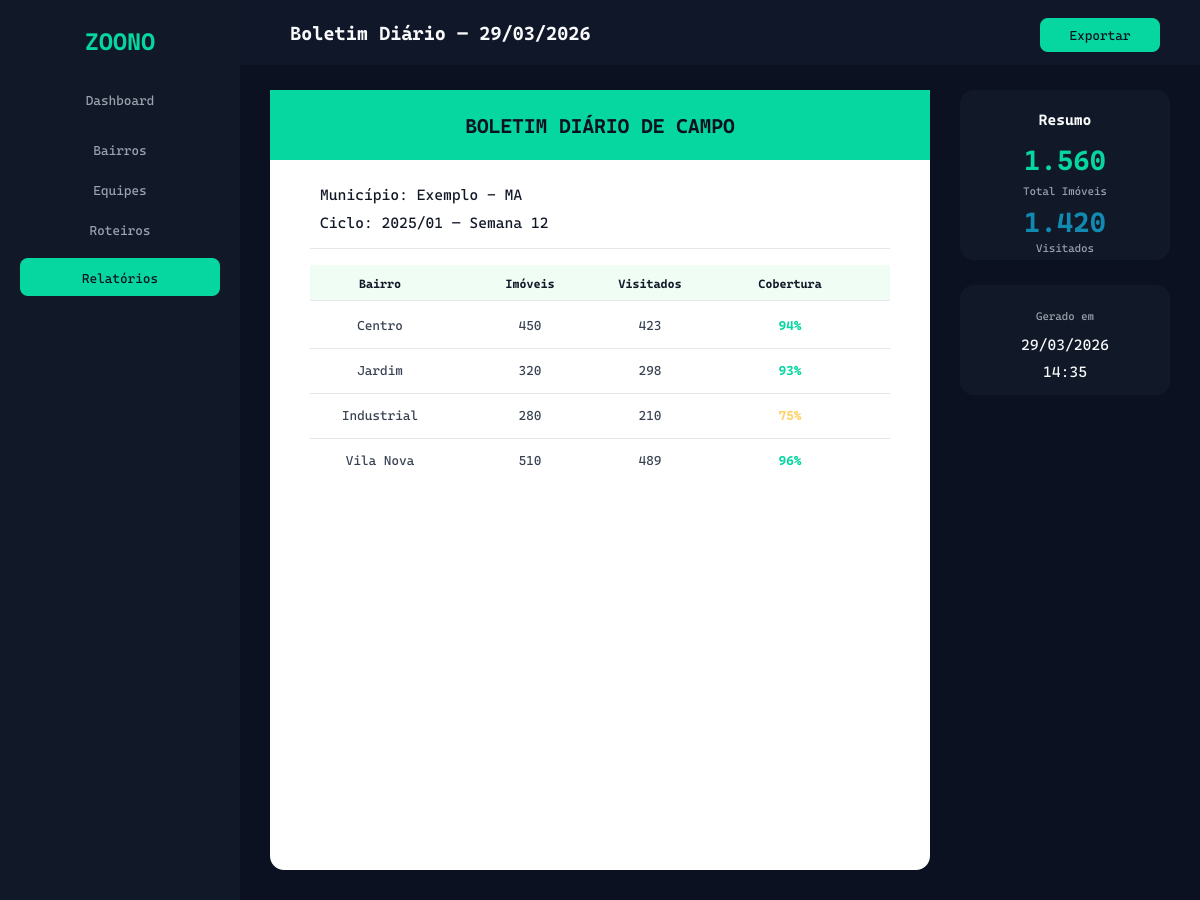The width and height of the screenshot is (1200, 900).
Task: Click the 1.560 Total Imóveis figure
Action: point(1064,160)
